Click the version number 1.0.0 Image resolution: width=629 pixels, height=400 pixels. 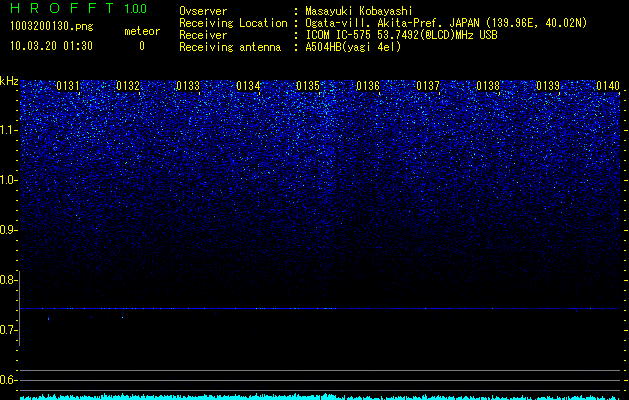point(135,8)
